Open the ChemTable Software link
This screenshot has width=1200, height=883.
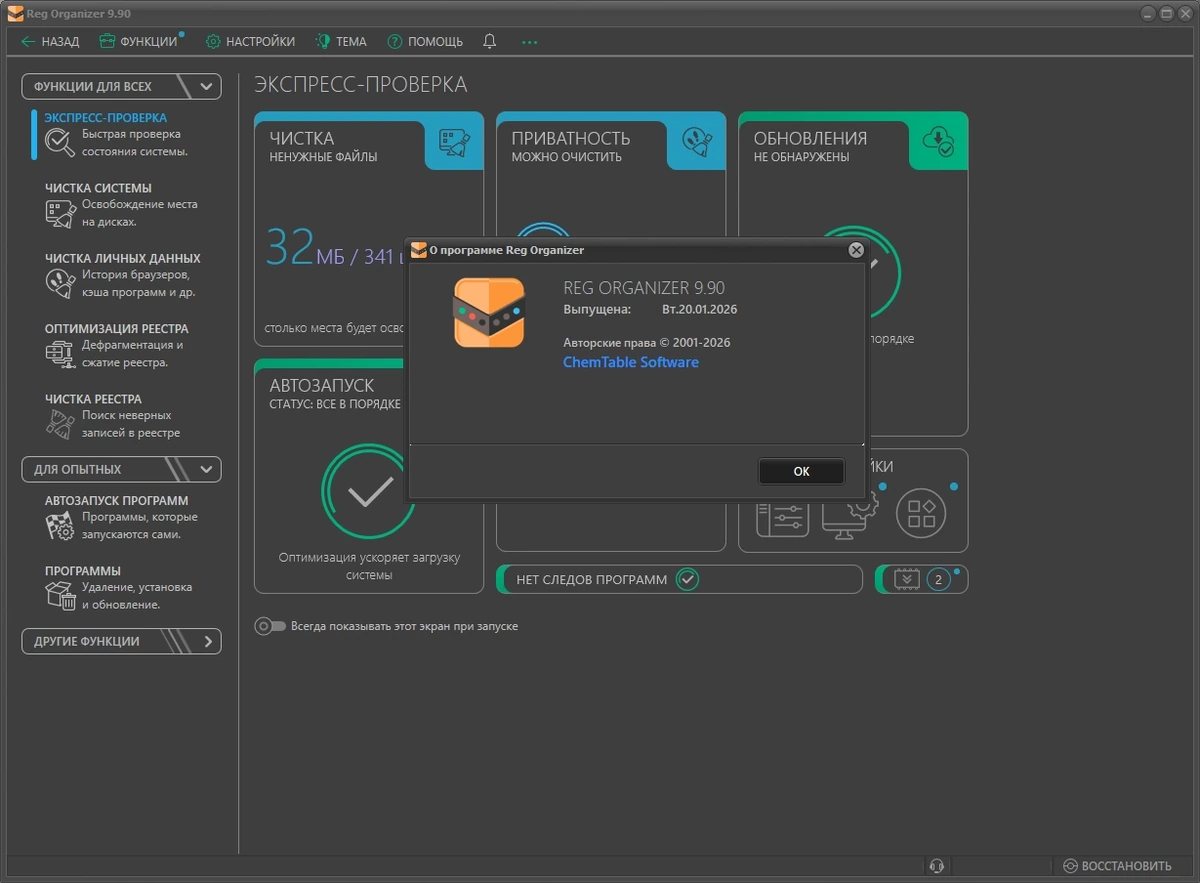coord(631,362)
